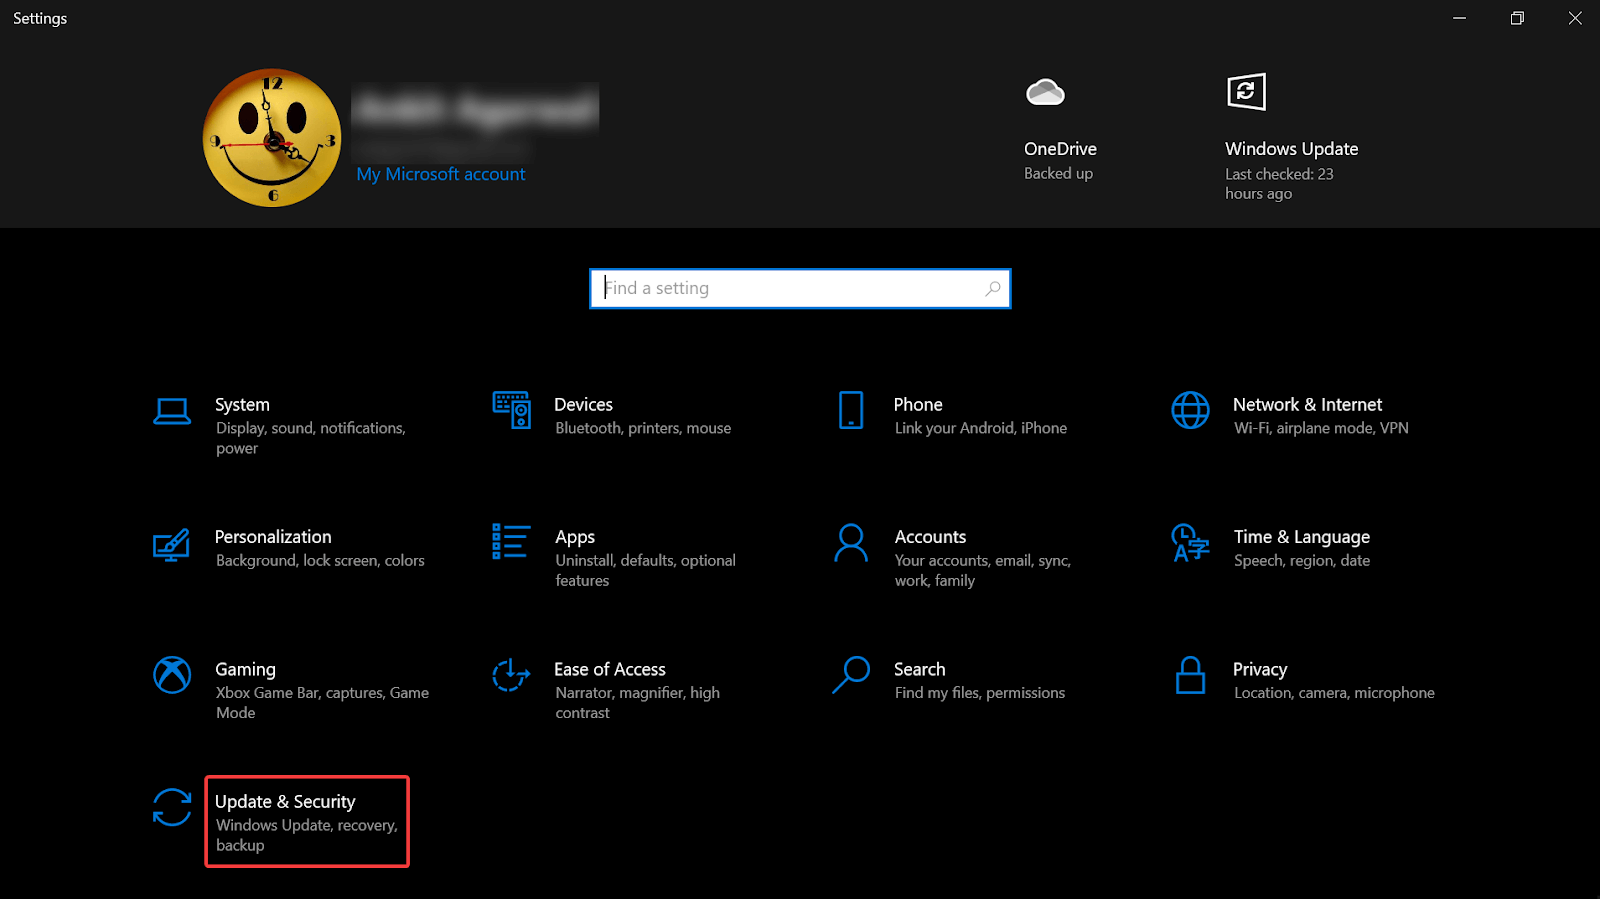Open the Privacy lock icon

[x=1190, y=675]
